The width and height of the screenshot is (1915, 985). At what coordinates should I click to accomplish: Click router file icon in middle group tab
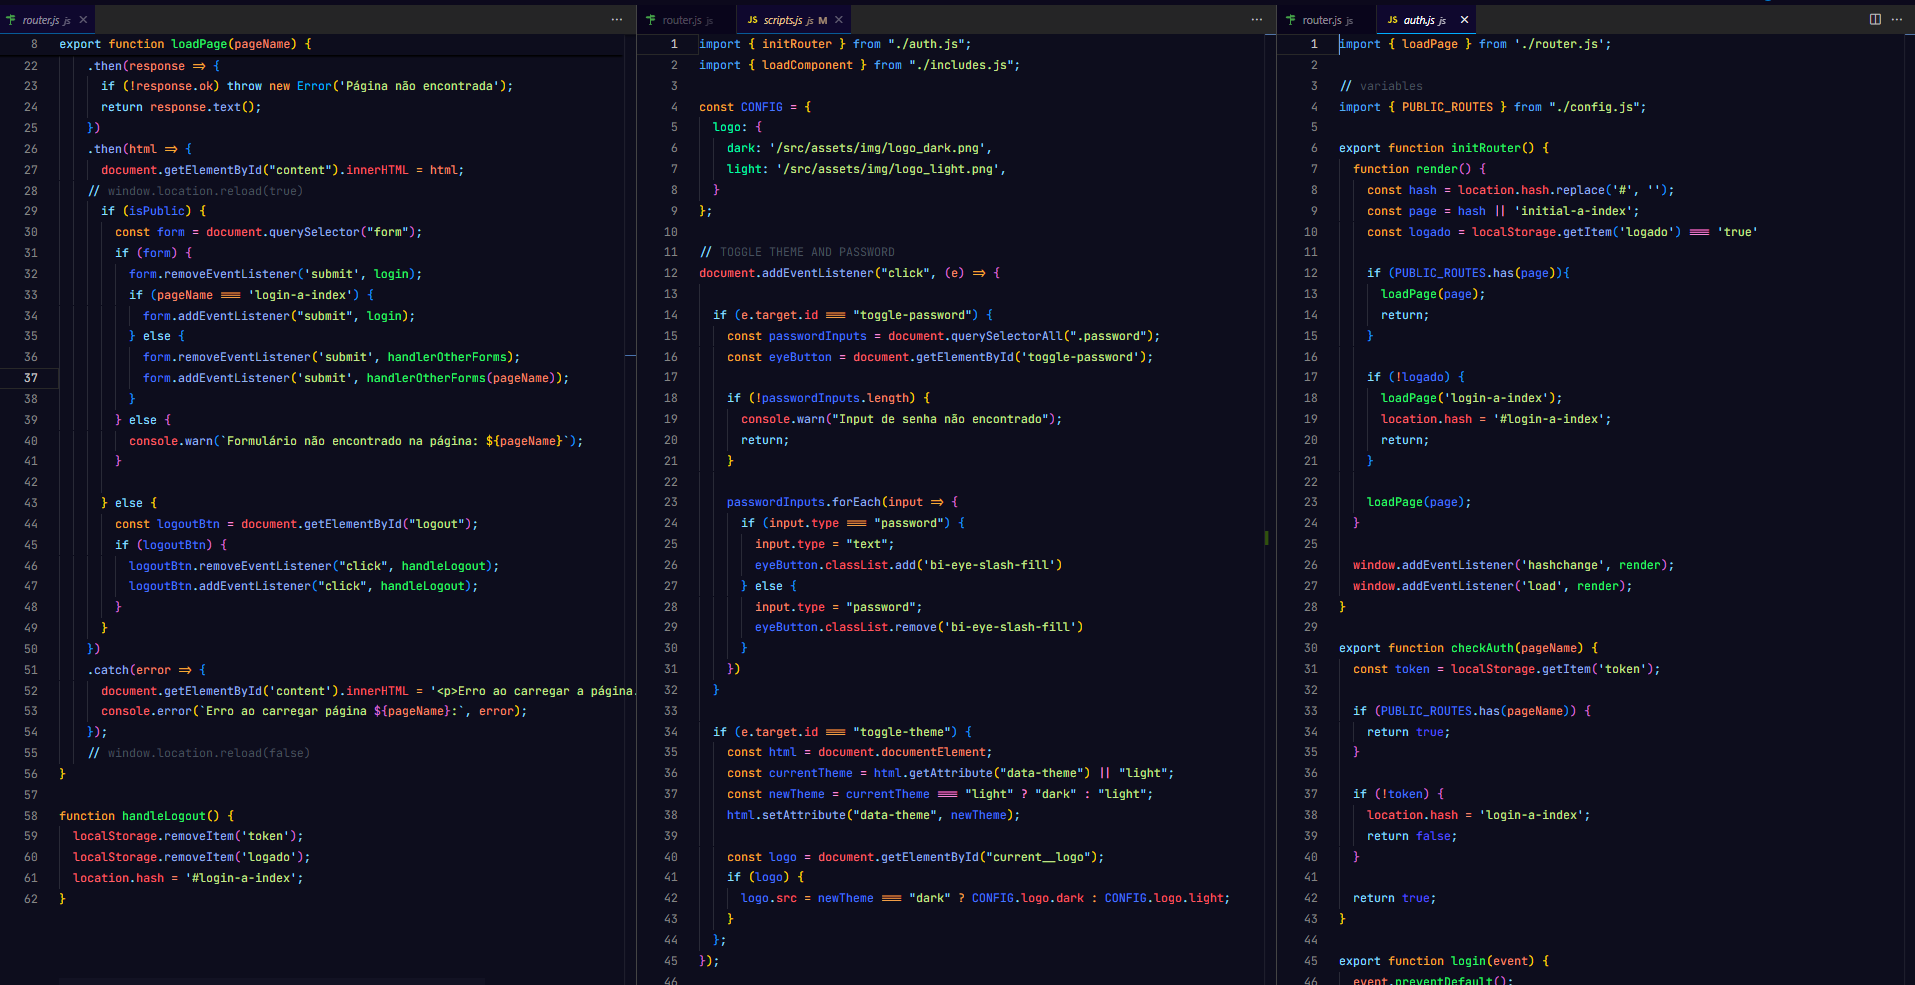pyautogui.click(x=651, y=20)
